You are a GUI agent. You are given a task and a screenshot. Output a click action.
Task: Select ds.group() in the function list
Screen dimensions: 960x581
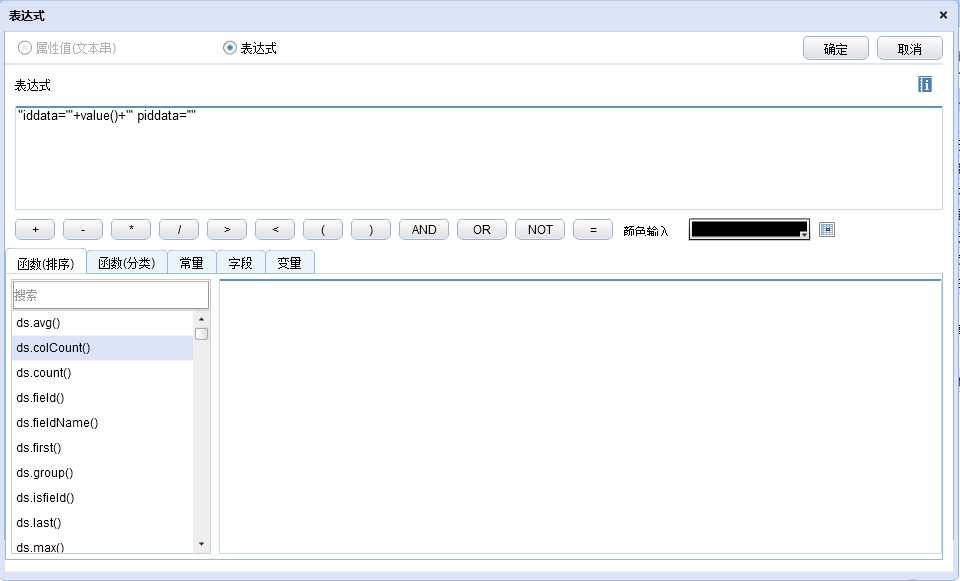[102, 473]
